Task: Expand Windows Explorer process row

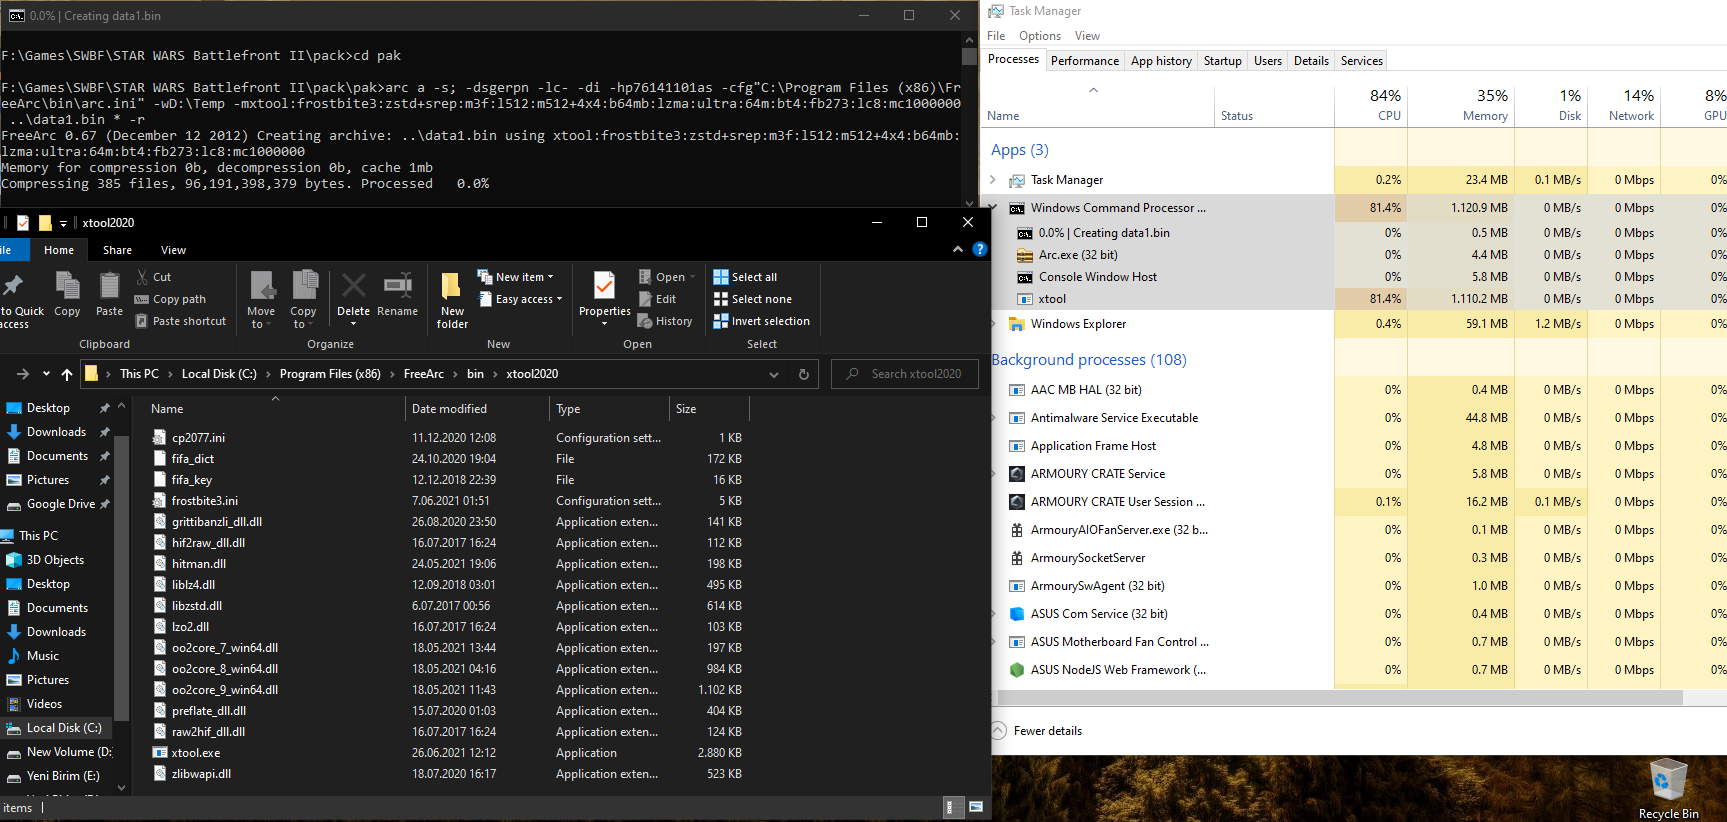Action: point(993,324)
